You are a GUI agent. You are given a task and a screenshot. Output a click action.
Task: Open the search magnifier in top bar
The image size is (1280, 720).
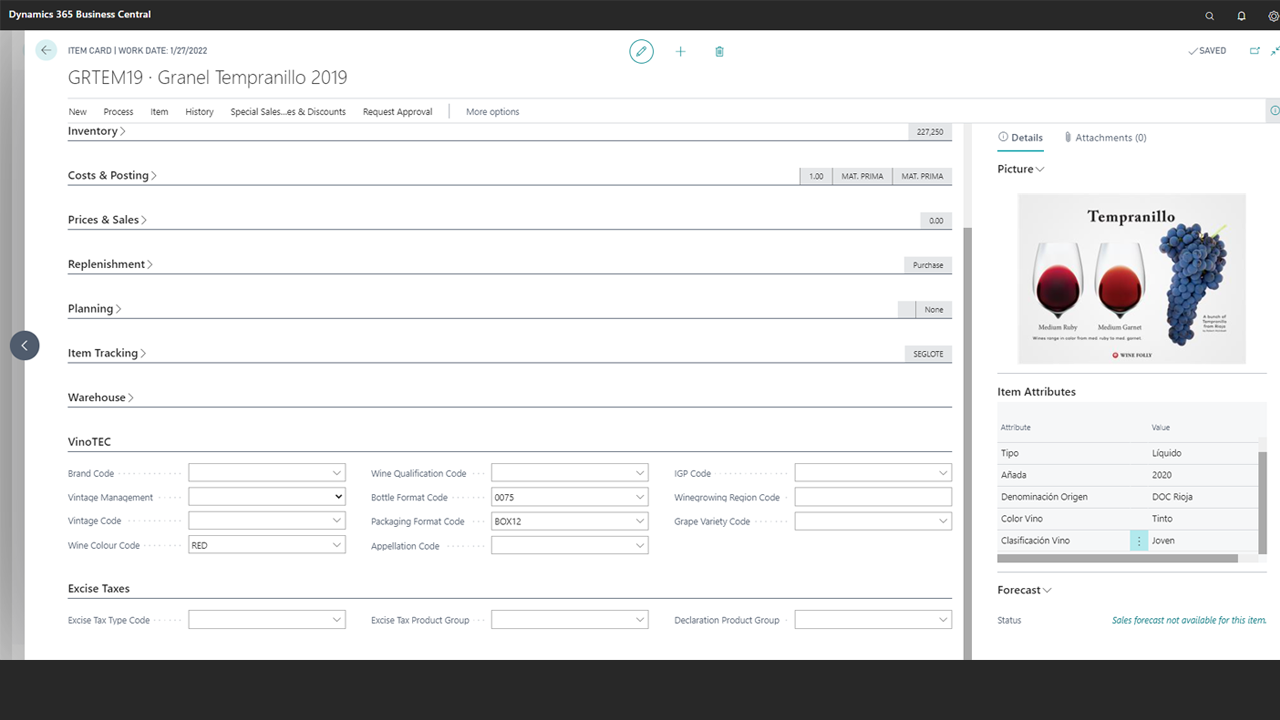[1210, 15]
